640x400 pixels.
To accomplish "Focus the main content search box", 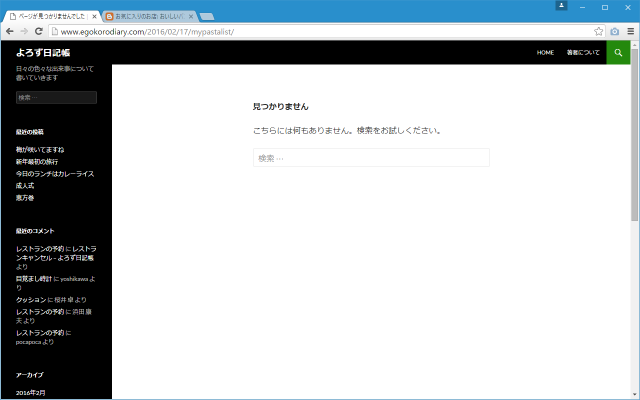I will pos(371,158).
